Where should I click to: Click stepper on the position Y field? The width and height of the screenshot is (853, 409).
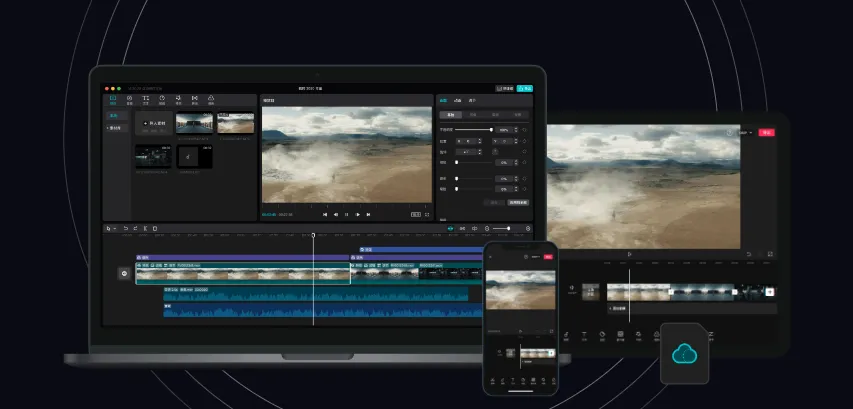(516, 141)
